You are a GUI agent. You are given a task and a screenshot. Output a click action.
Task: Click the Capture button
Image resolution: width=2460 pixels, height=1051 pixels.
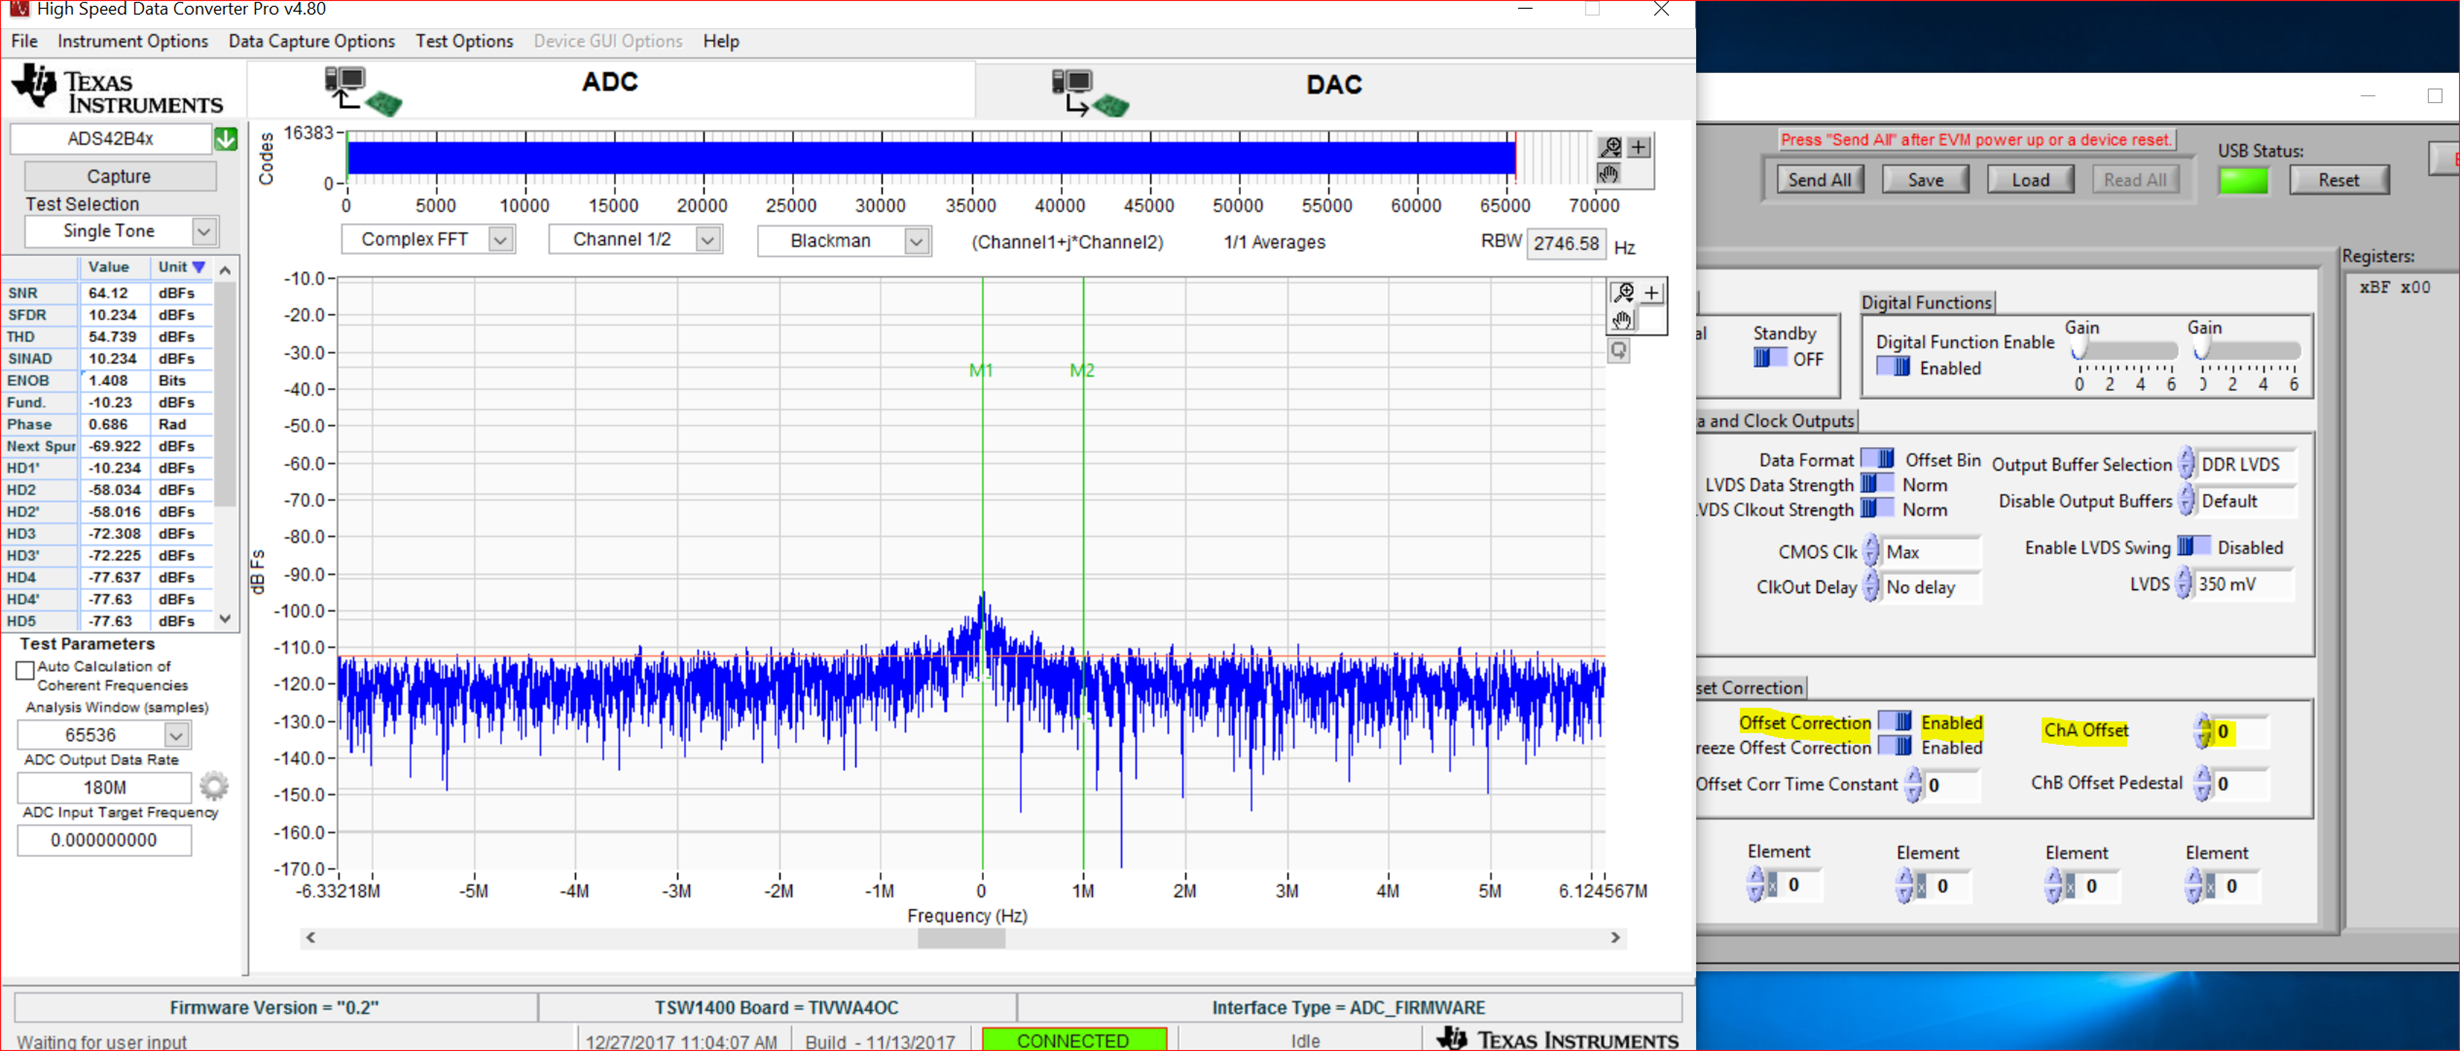[119, 177]
